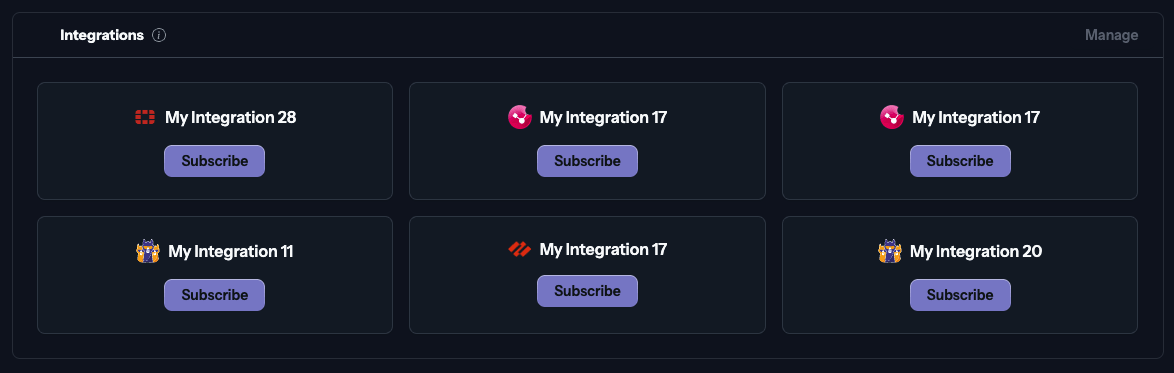Select My Integration 17 title in top-right card
Viewport: 1174px width, 373px height.
coord(976,118)
